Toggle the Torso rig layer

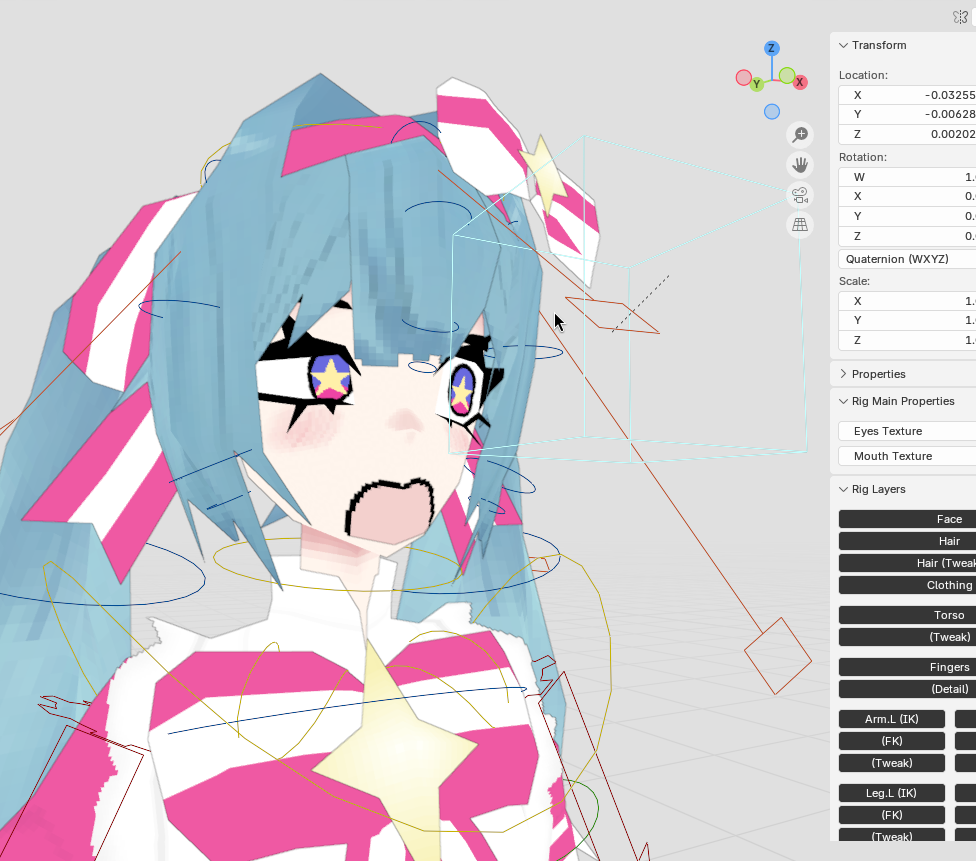907,614
